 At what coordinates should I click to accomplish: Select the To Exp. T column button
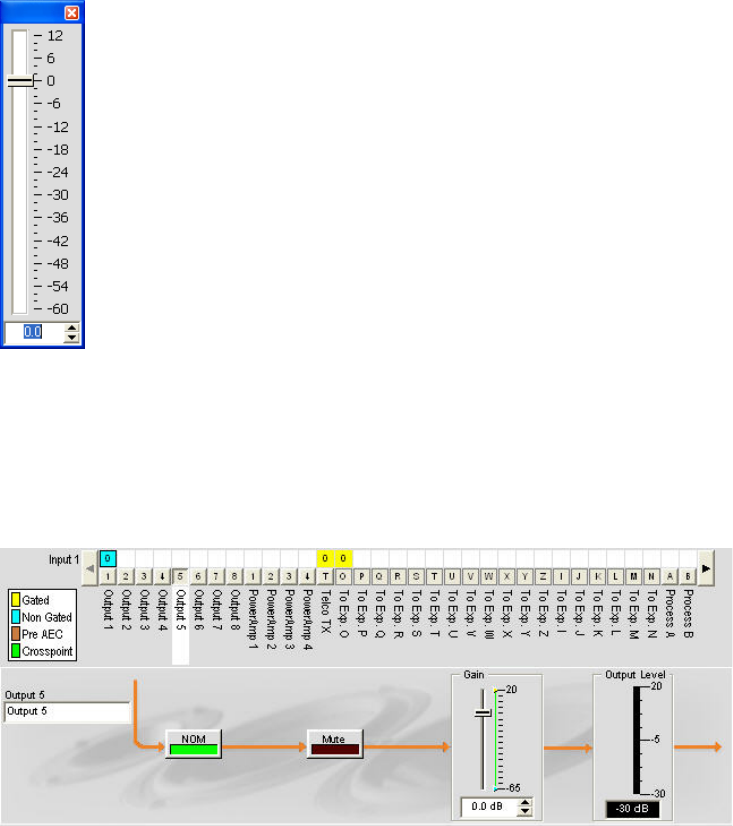pos(434,576)
